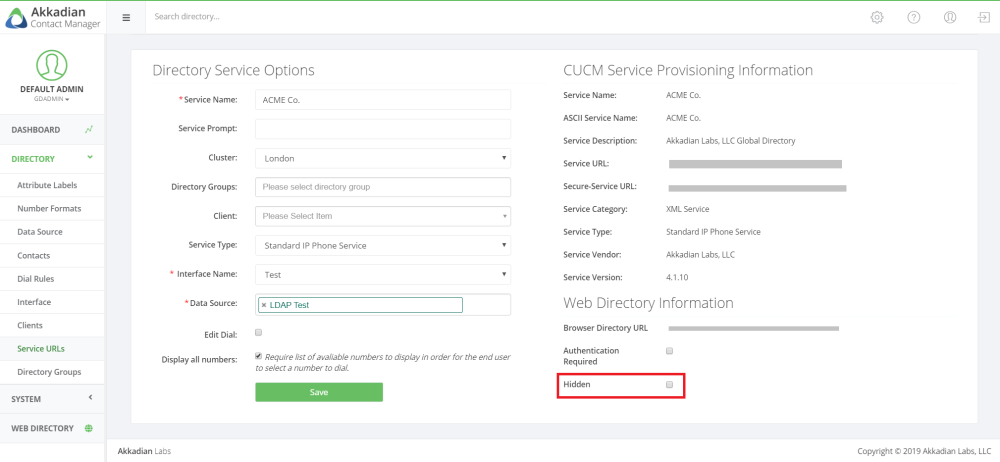Screen dimensions: 1000x462
Task: Open the user profile icon in header
Action: pyautogui.click(x=950, y=17)
